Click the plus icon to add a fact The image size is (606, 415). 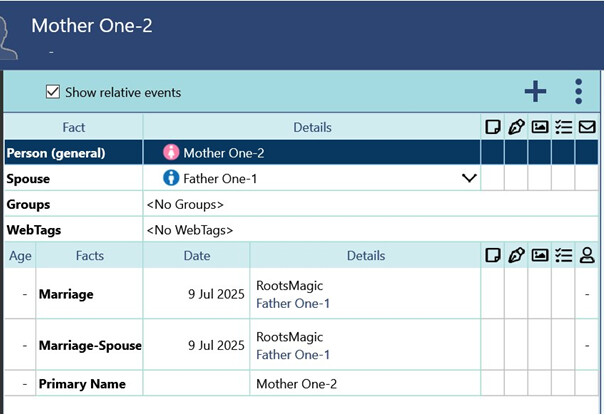(535, 92)
